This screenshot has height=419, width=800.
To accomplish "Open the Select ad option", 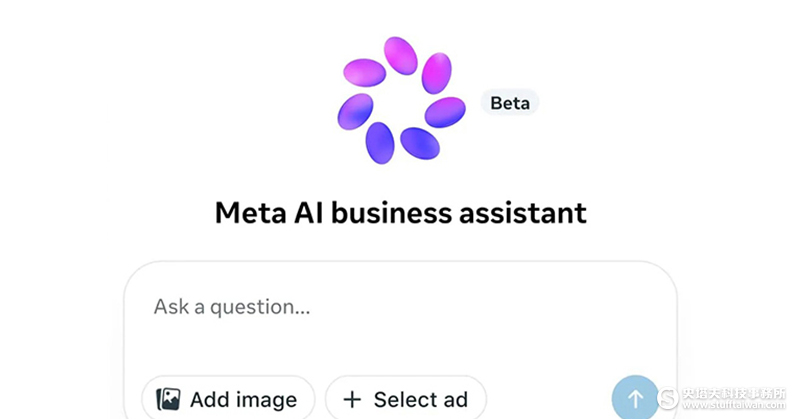I will (406, 400).
